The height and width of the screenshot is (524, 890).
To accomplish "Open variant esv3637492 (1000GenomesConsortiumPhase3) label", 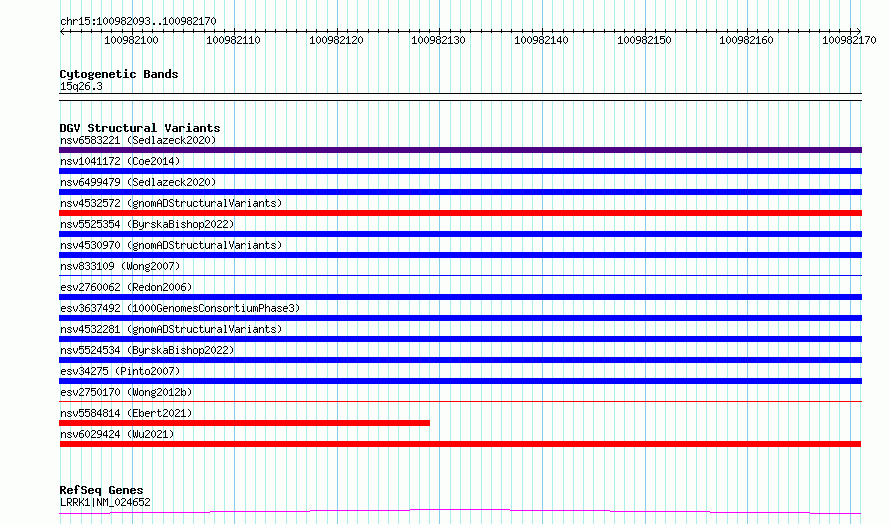I will (x=180, y=308).
